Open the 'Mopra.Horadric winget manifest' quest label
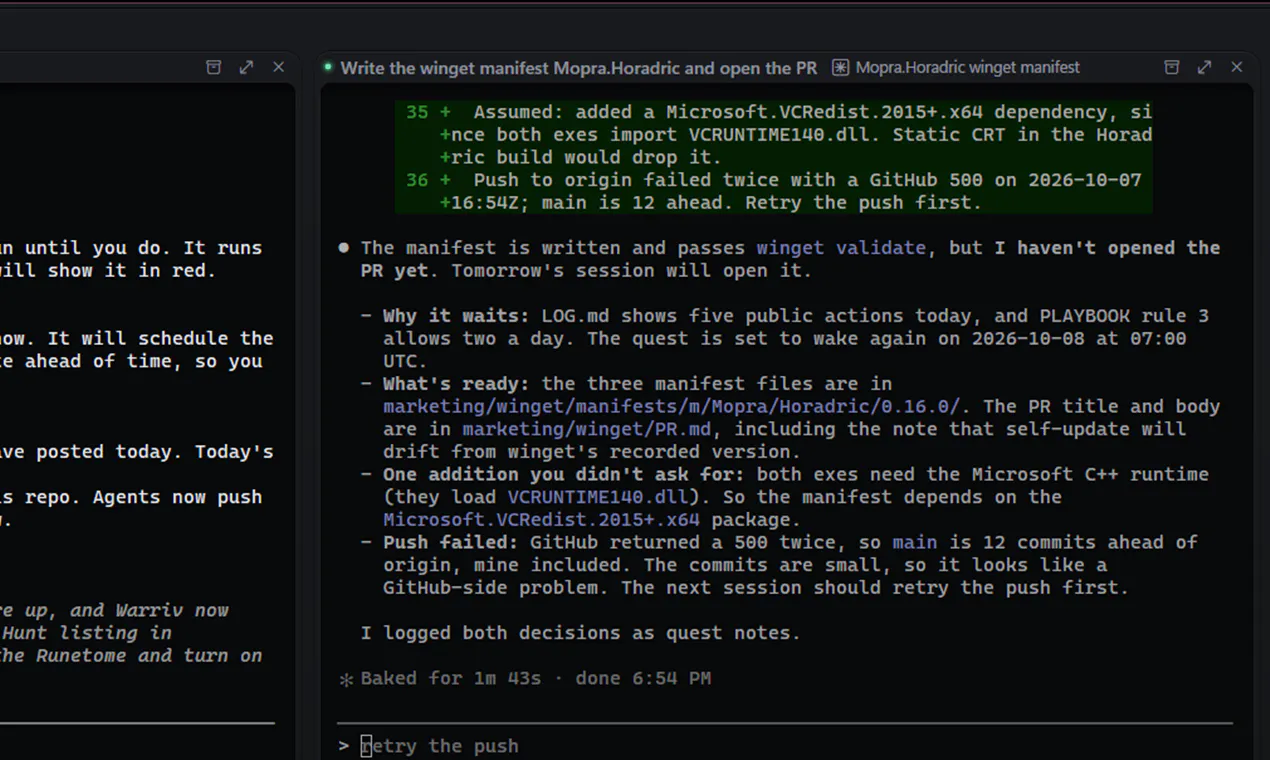 (x=968, y=68)
